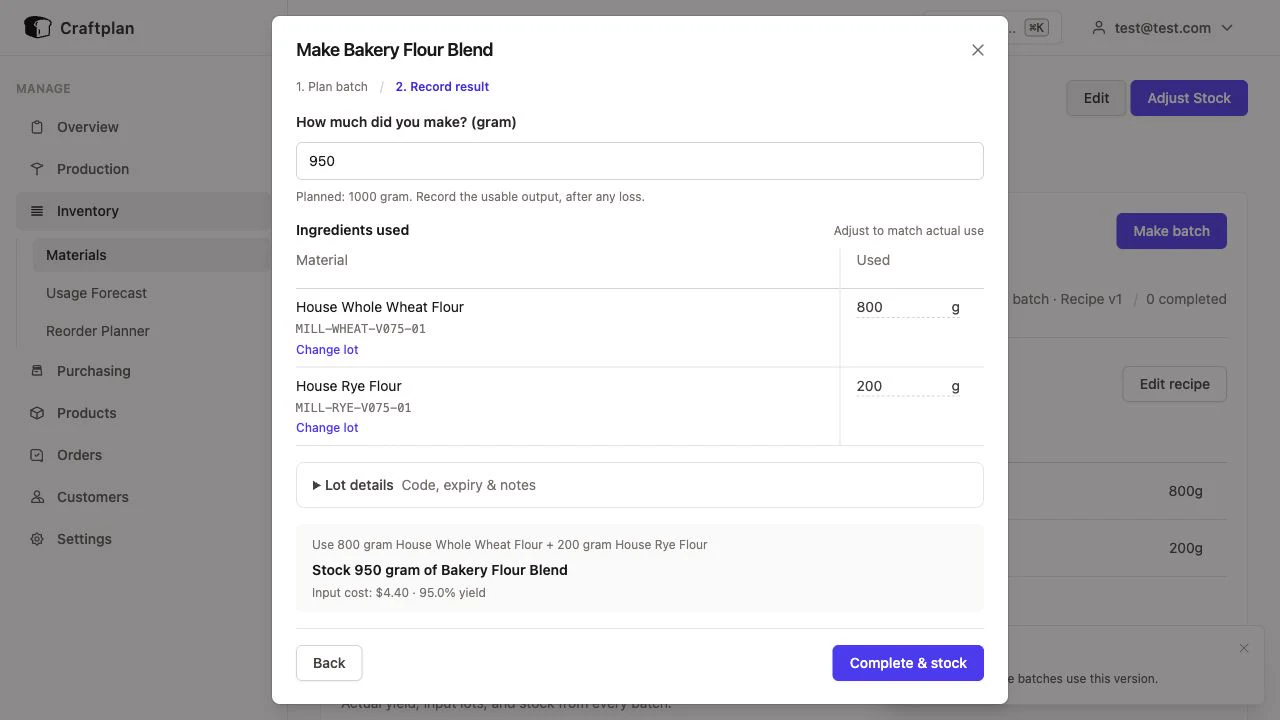Dismiss the notification toast with X
Image resolution: width=1280 pixels, height=720 pixels.
1244,648
